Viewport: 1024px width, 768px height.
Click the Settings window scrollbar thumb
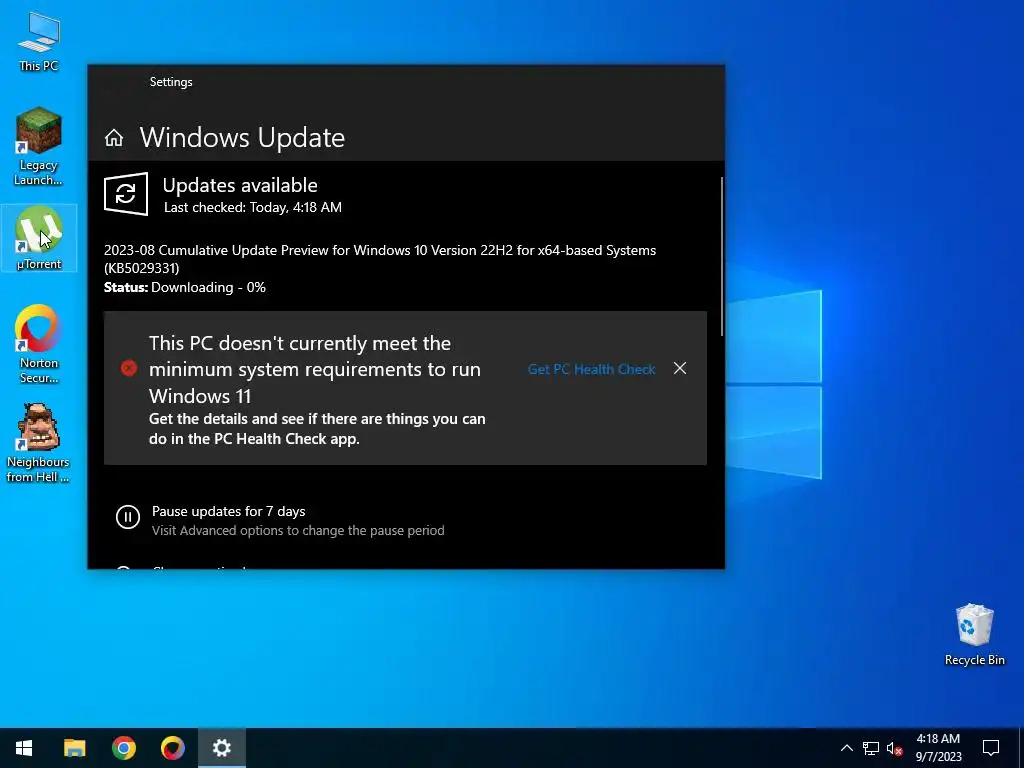[x=722, y=256]
